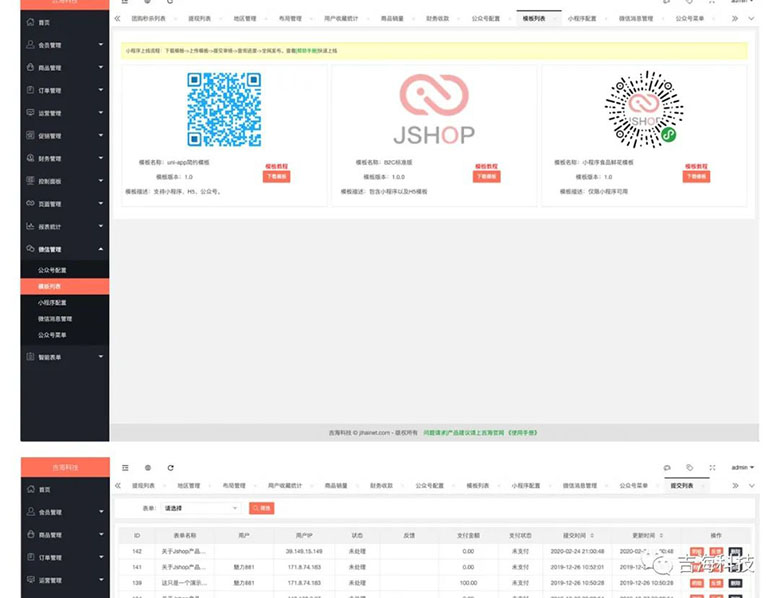The width and height of the screenshot is (780, 598).
Task: Click IP cell 39.149.15.149 in row 142
Action: [304, 551]
